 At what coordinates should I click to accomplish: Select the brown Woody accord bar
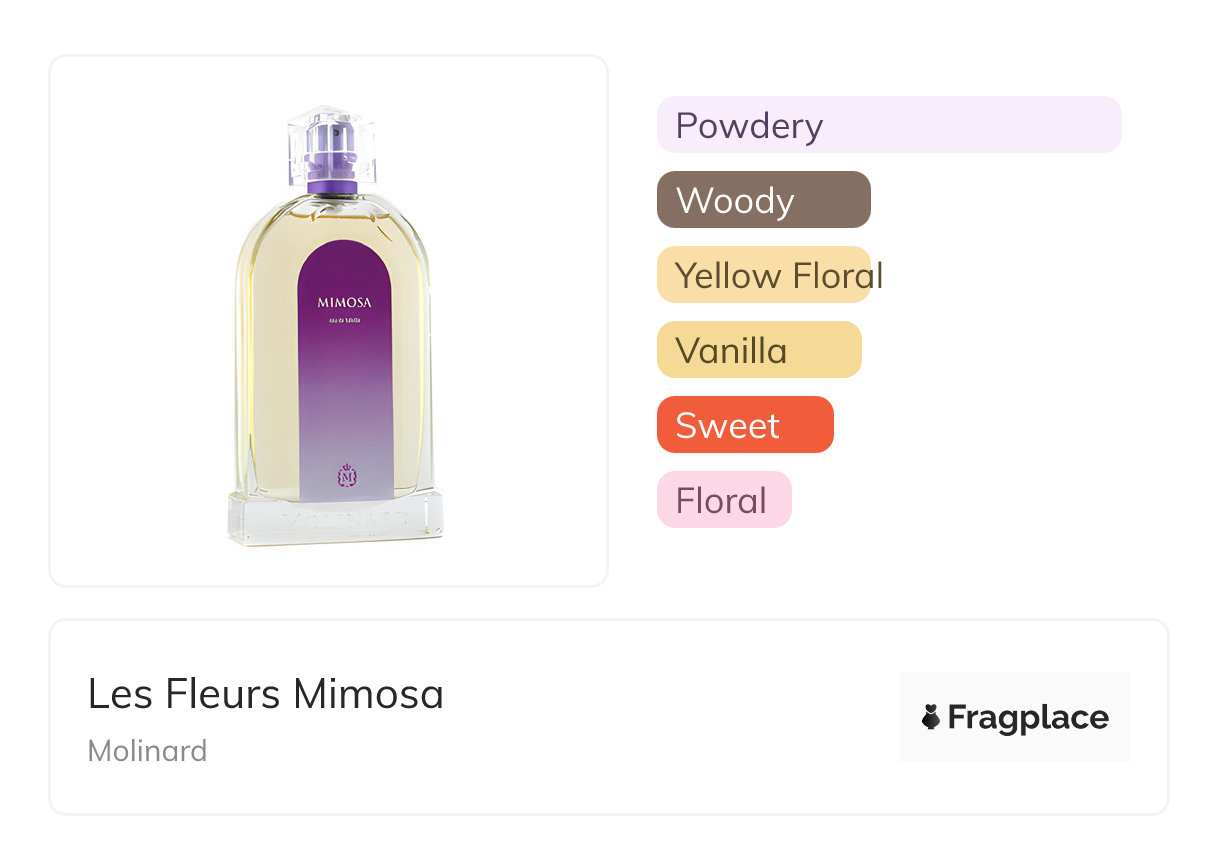[763, 200]
